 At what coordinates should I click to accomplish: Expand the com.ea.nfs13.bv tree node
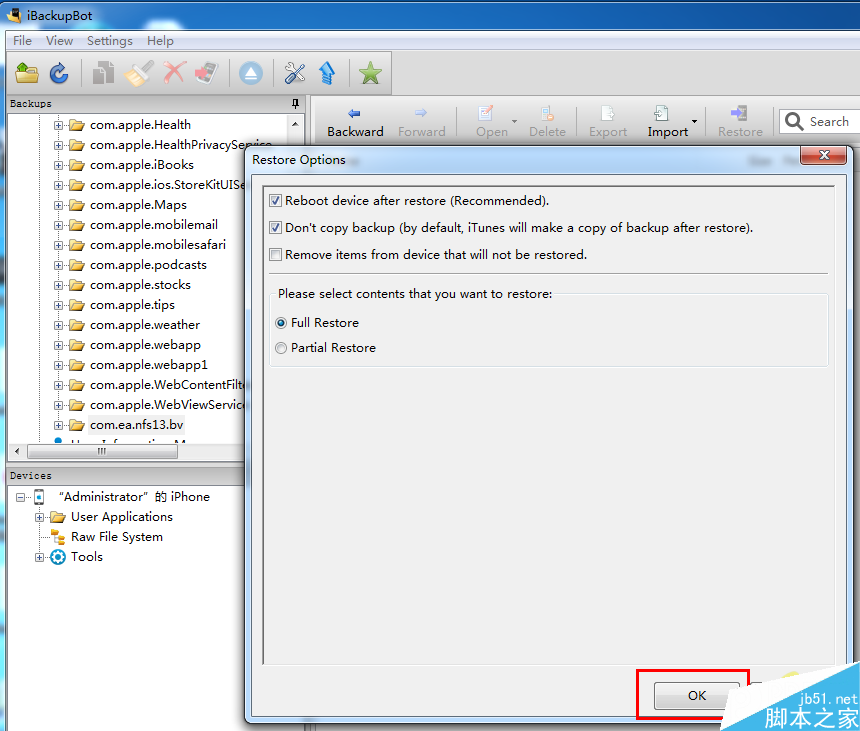58,426
